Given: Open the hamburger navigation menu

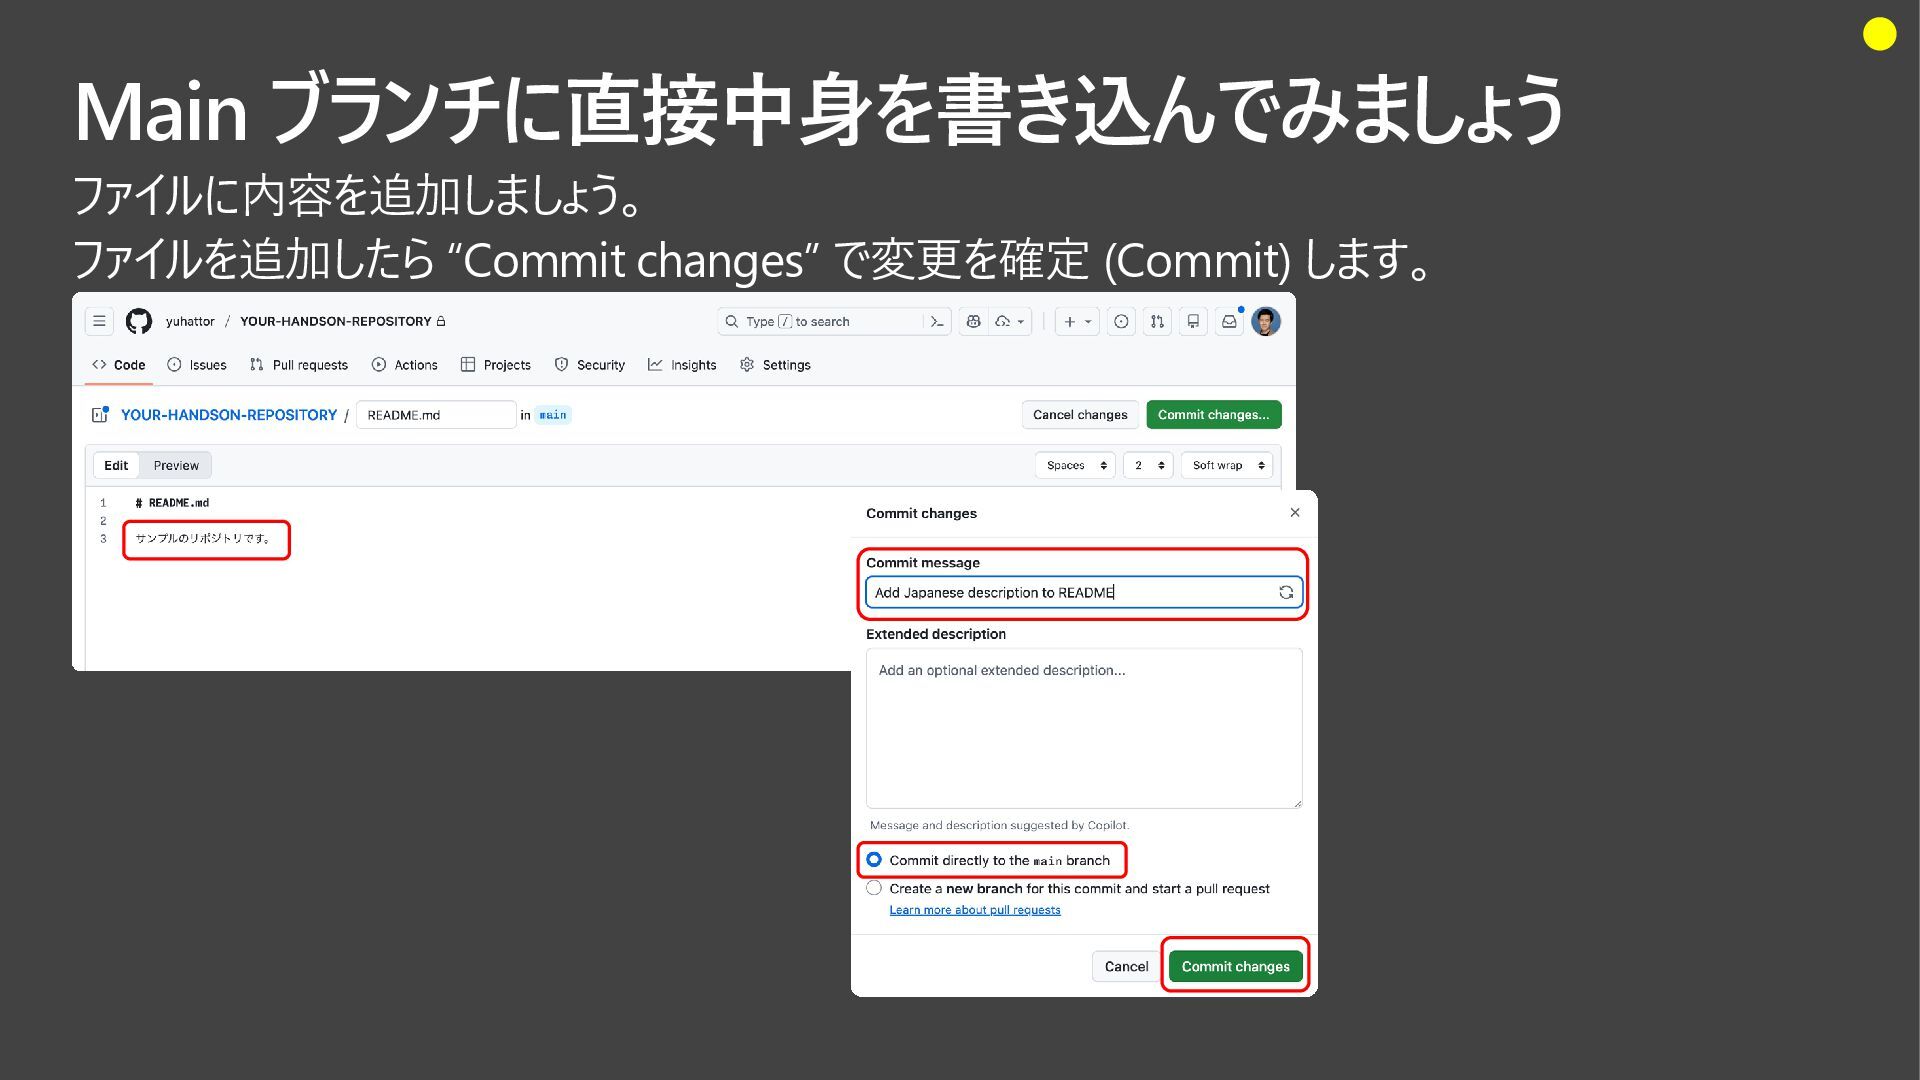Looking at the screenshot, I should coord(99,321).
